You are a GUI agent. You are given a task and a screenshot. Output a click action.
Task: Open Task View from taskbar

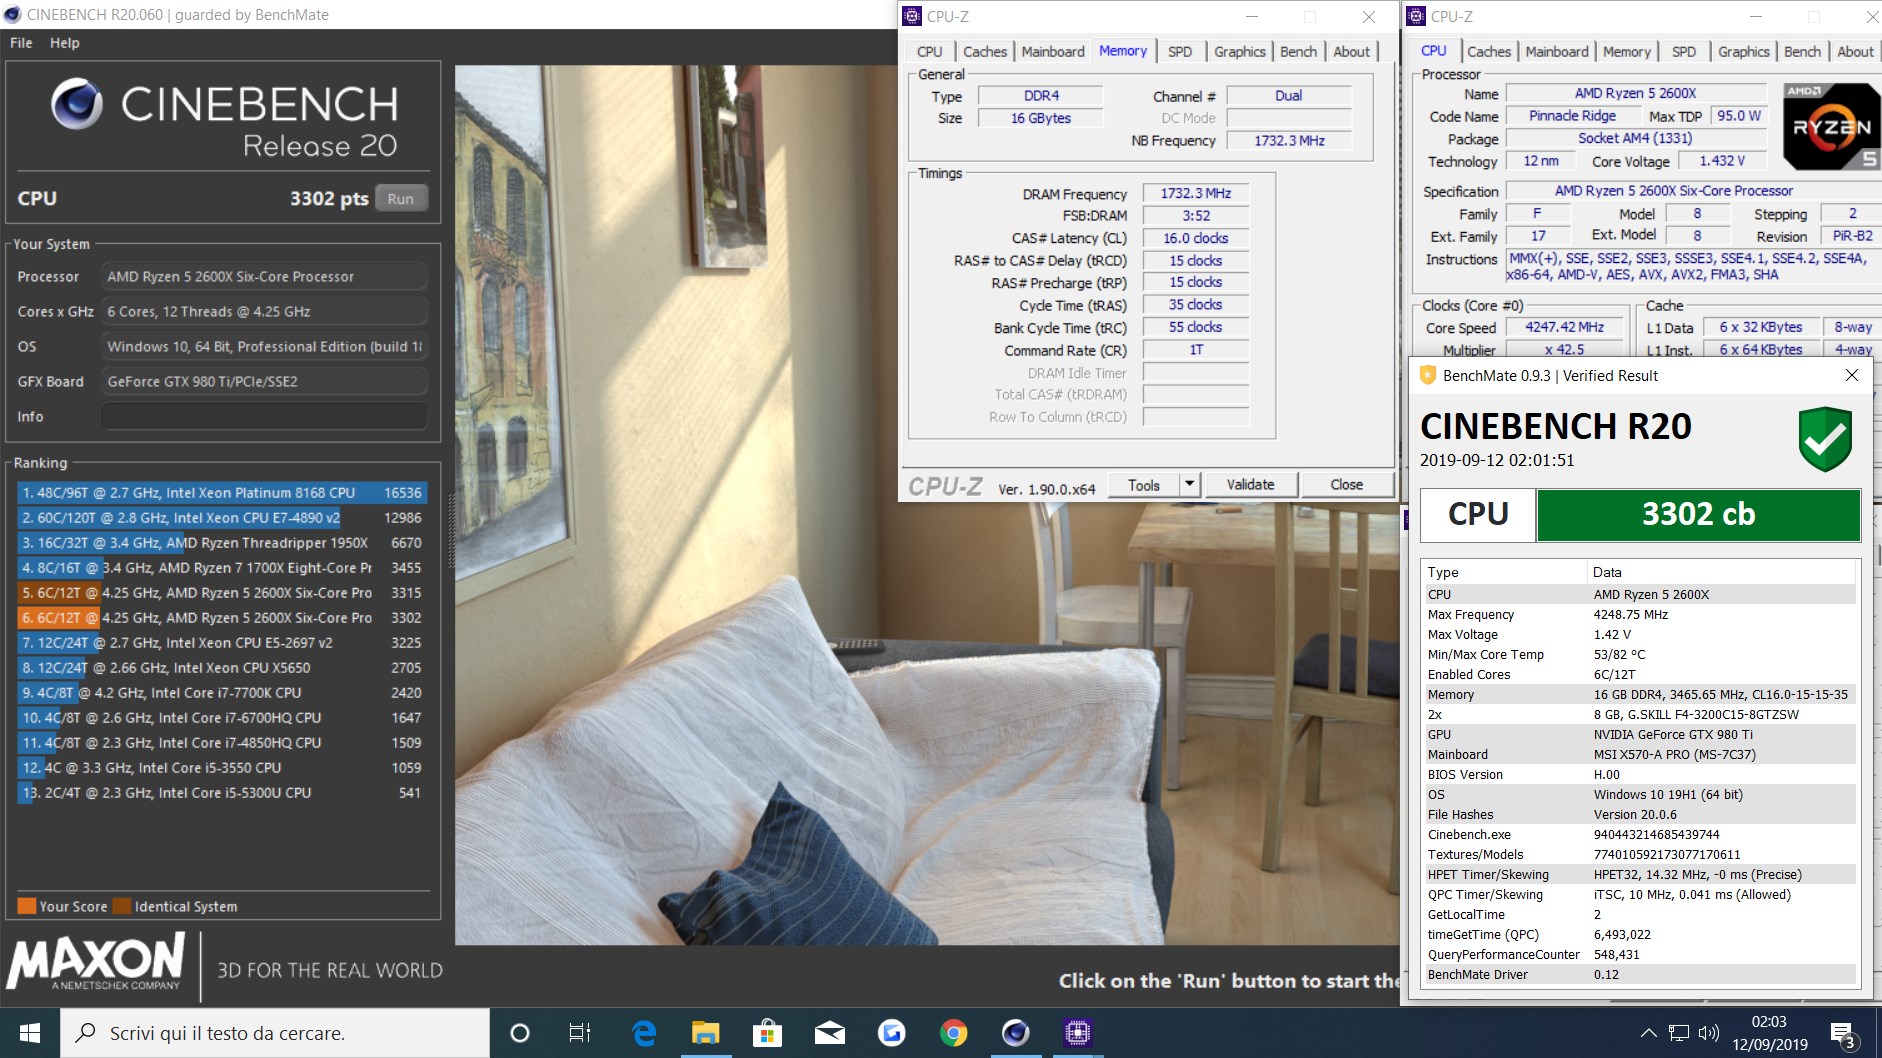click(580, 1033)
